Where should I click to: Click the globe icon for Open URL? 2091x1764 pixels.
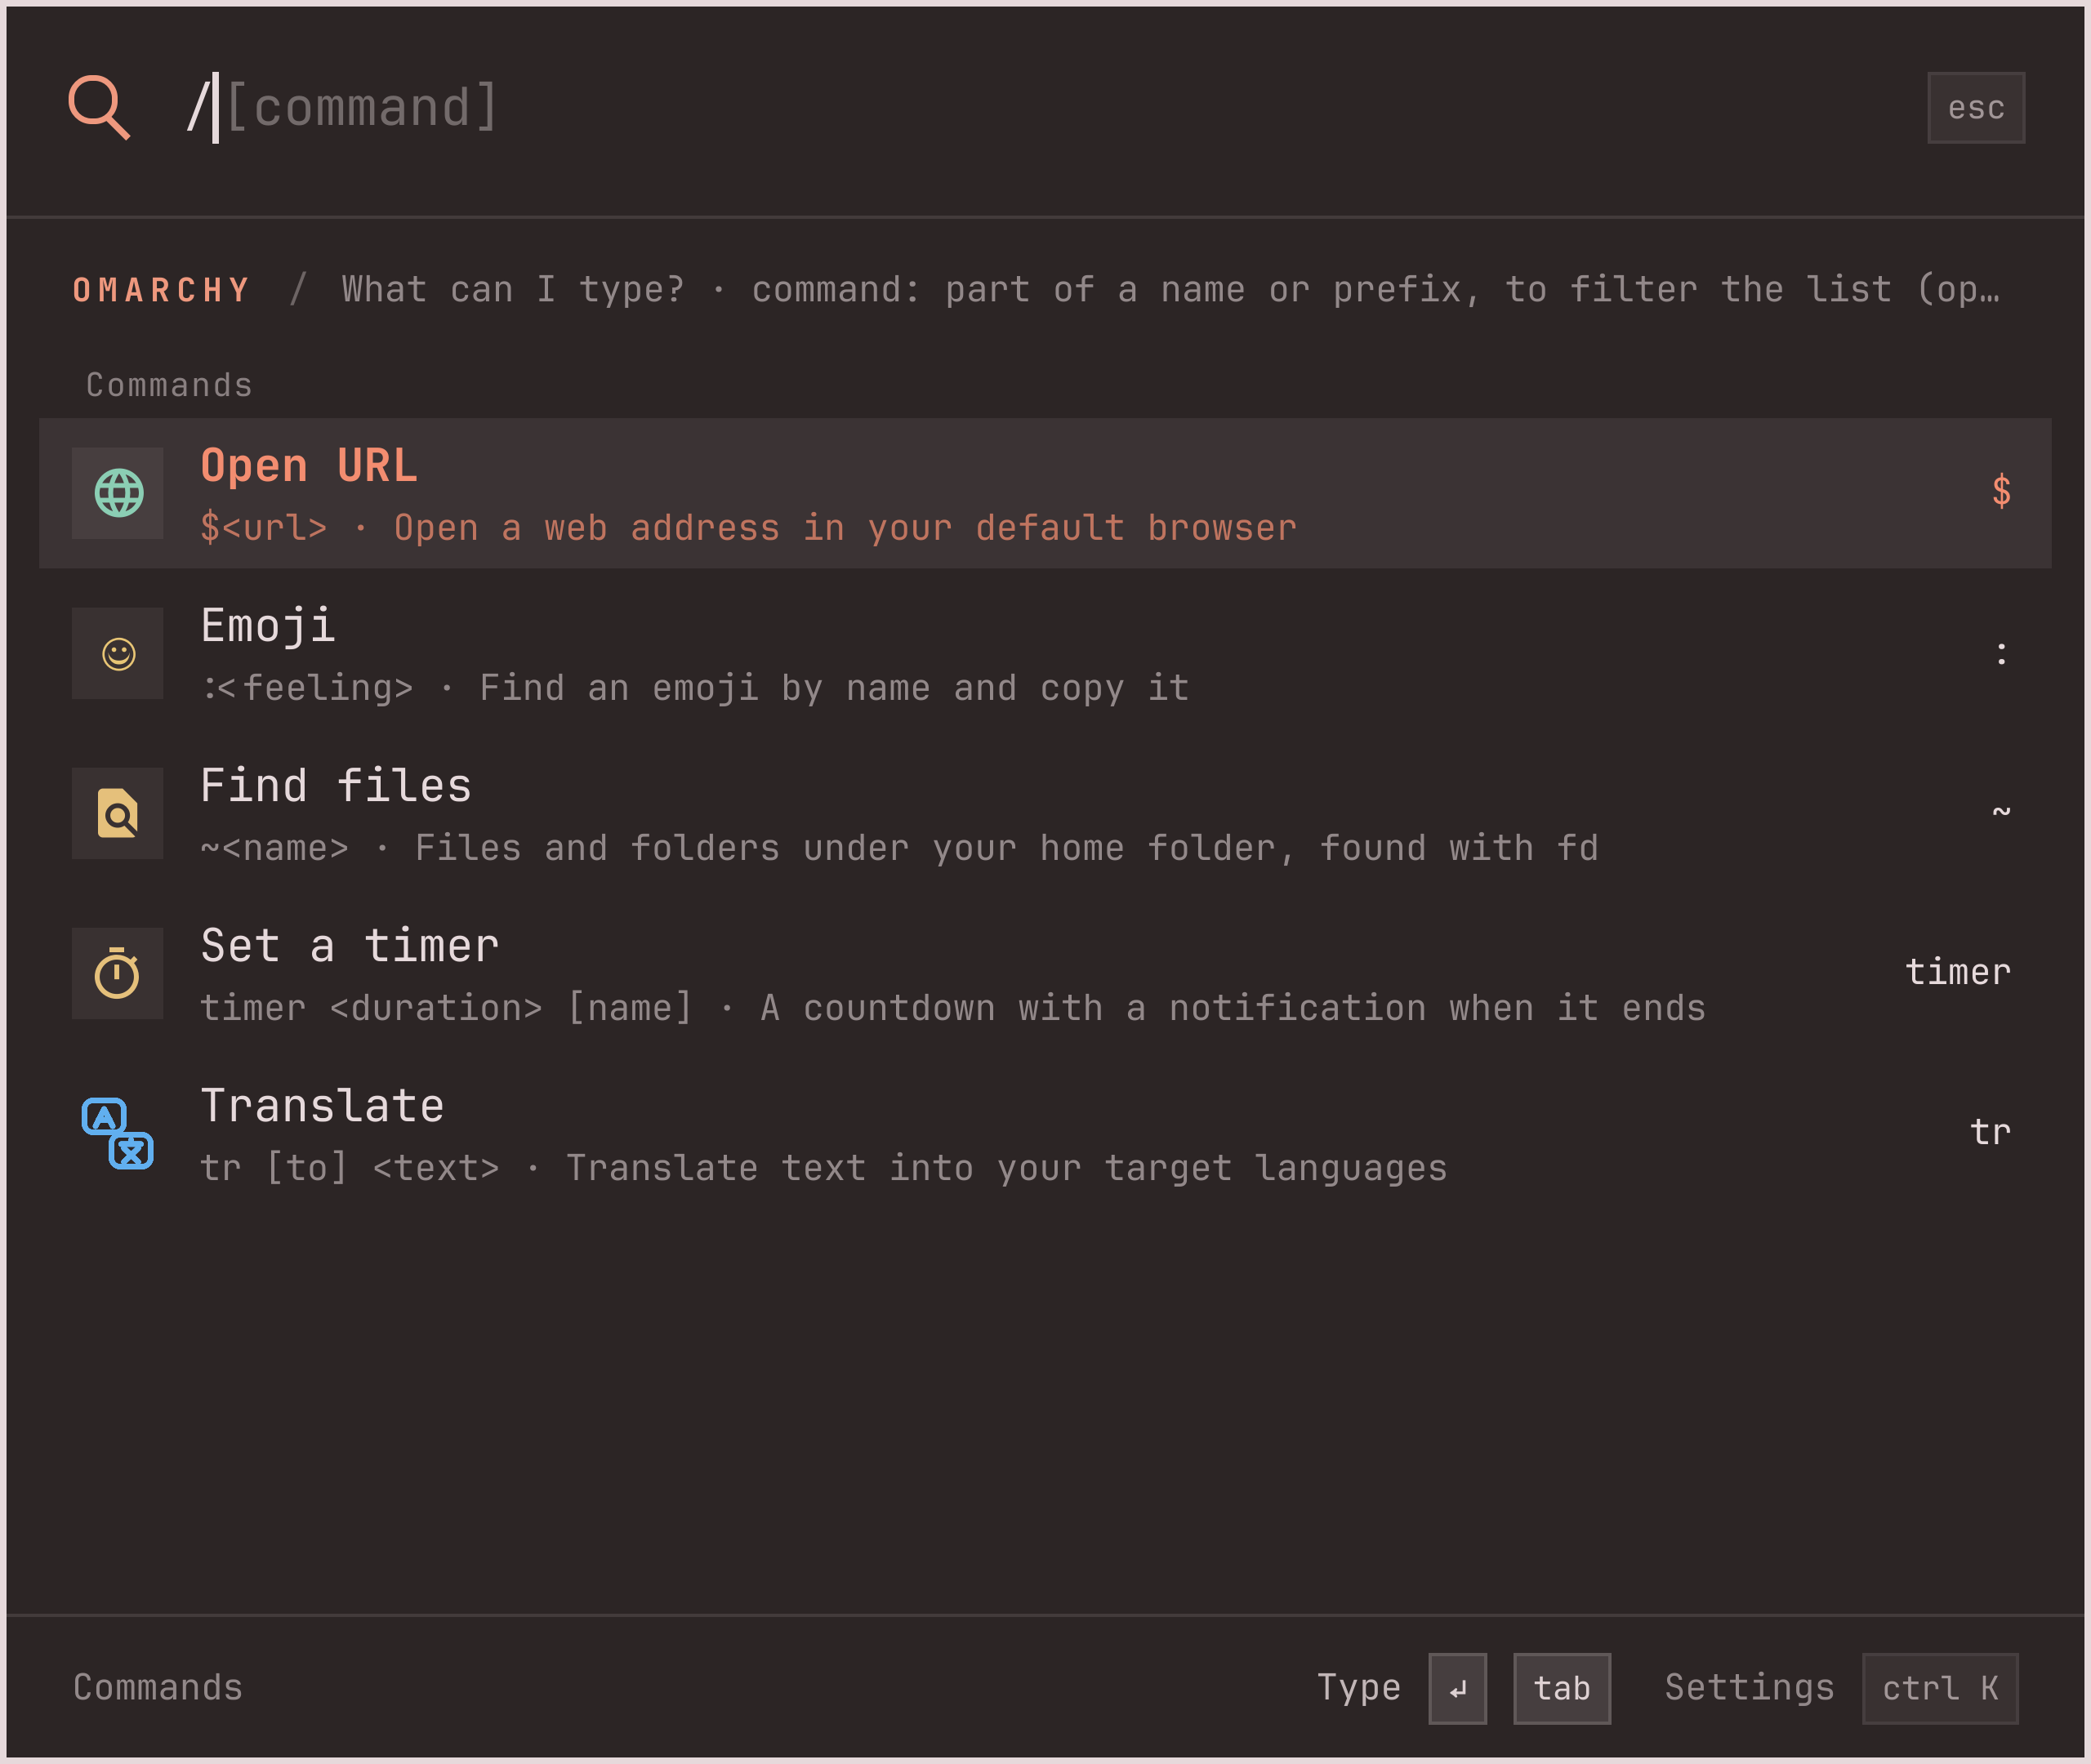click(118, 493)
